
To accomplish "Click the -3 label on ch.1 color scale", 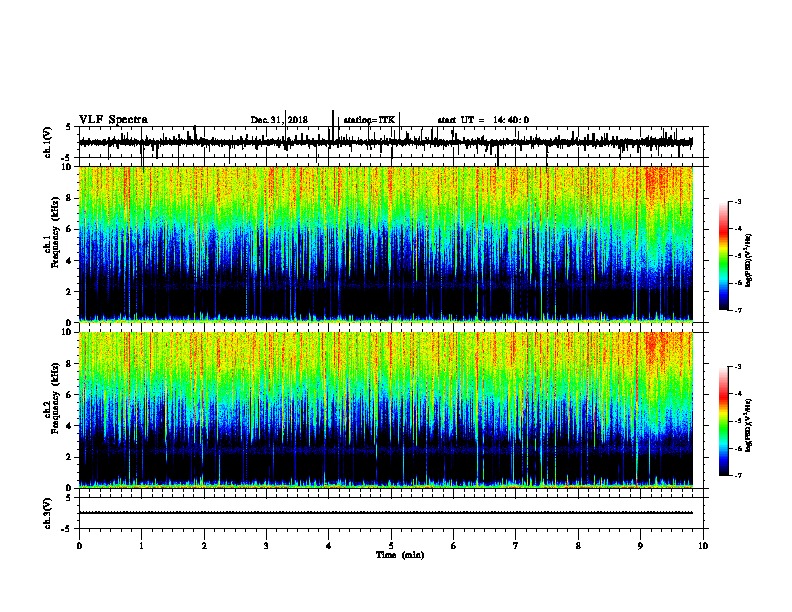I will point(738,201).
